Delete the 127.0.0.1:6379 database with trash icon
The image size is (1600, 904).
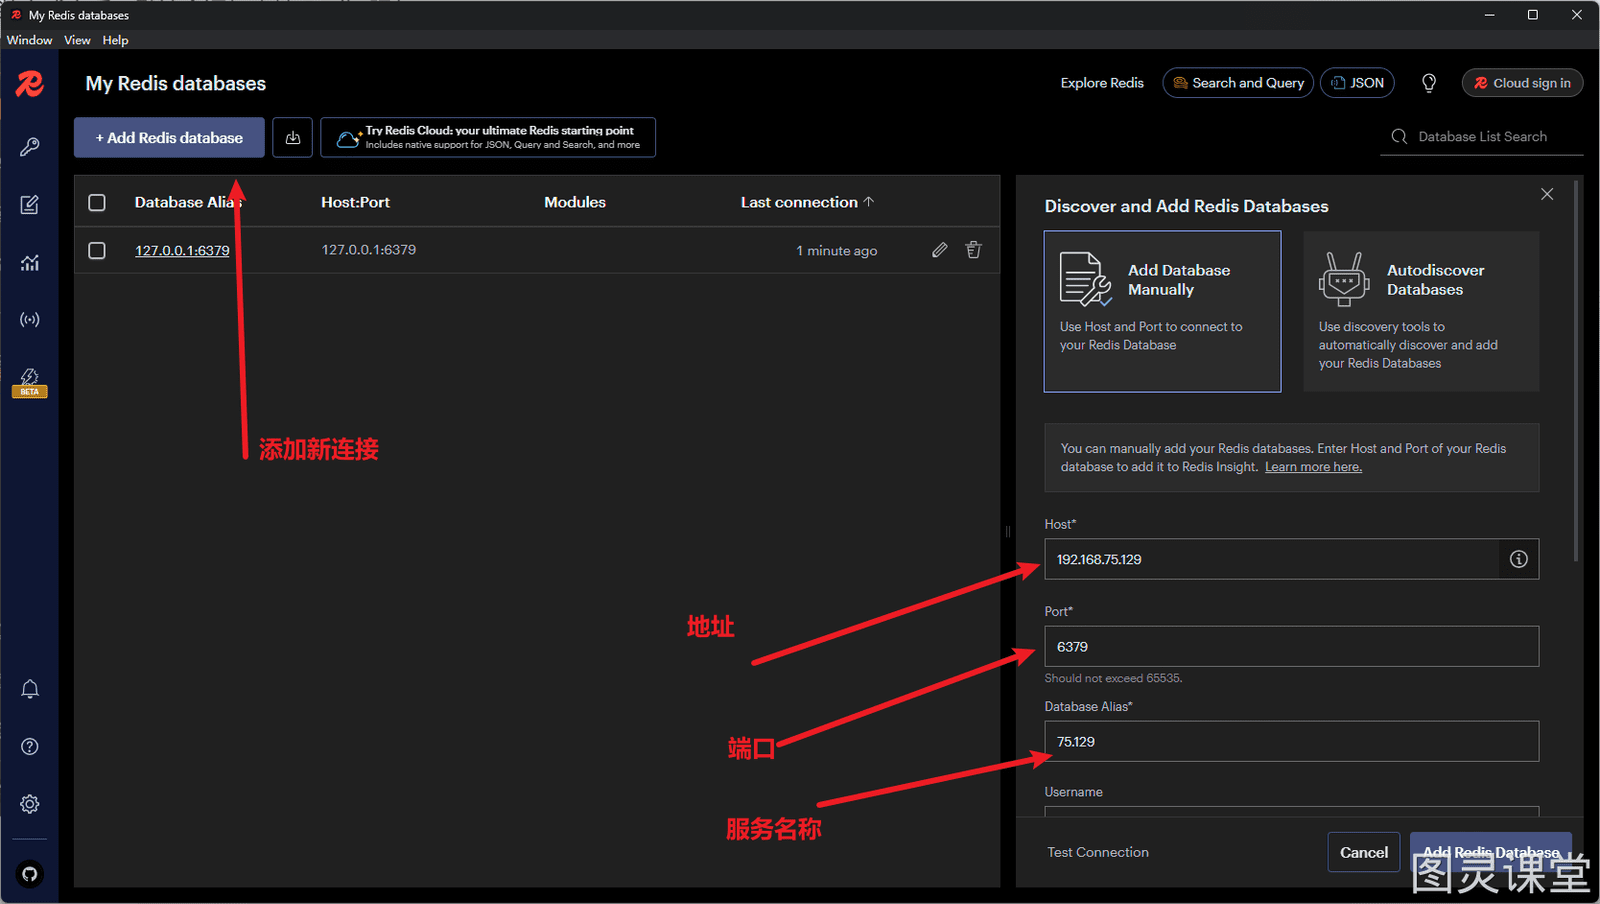pos(973,250)
